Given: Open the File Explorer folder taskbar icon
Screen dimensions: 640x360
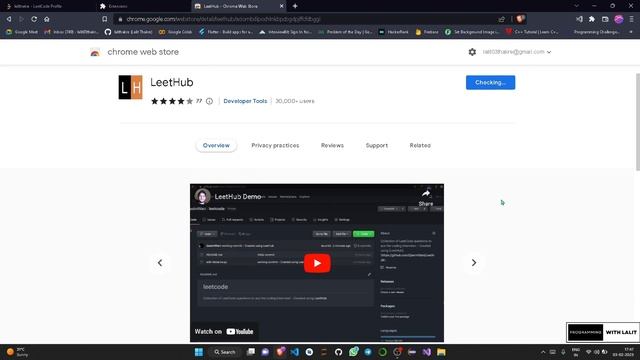Looking at the screenshot, I should tap(441, 352).
